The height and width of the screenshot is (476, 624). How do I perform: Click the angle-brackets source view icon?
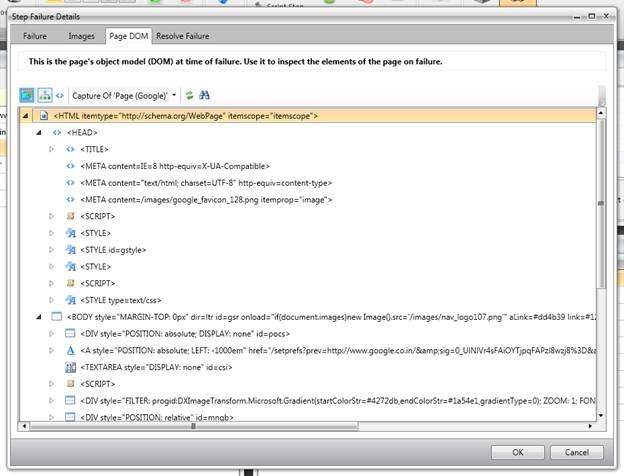[x=60, y=95]
